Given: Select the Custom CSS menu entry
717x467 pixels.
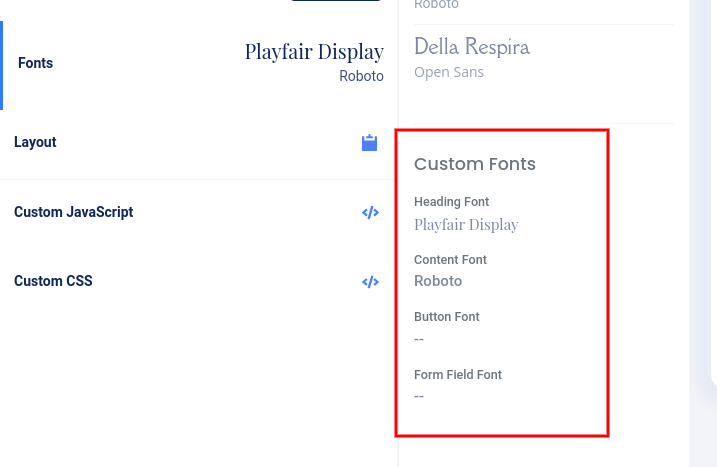Looking at the screenshot, I should click(x=53, y=281).
